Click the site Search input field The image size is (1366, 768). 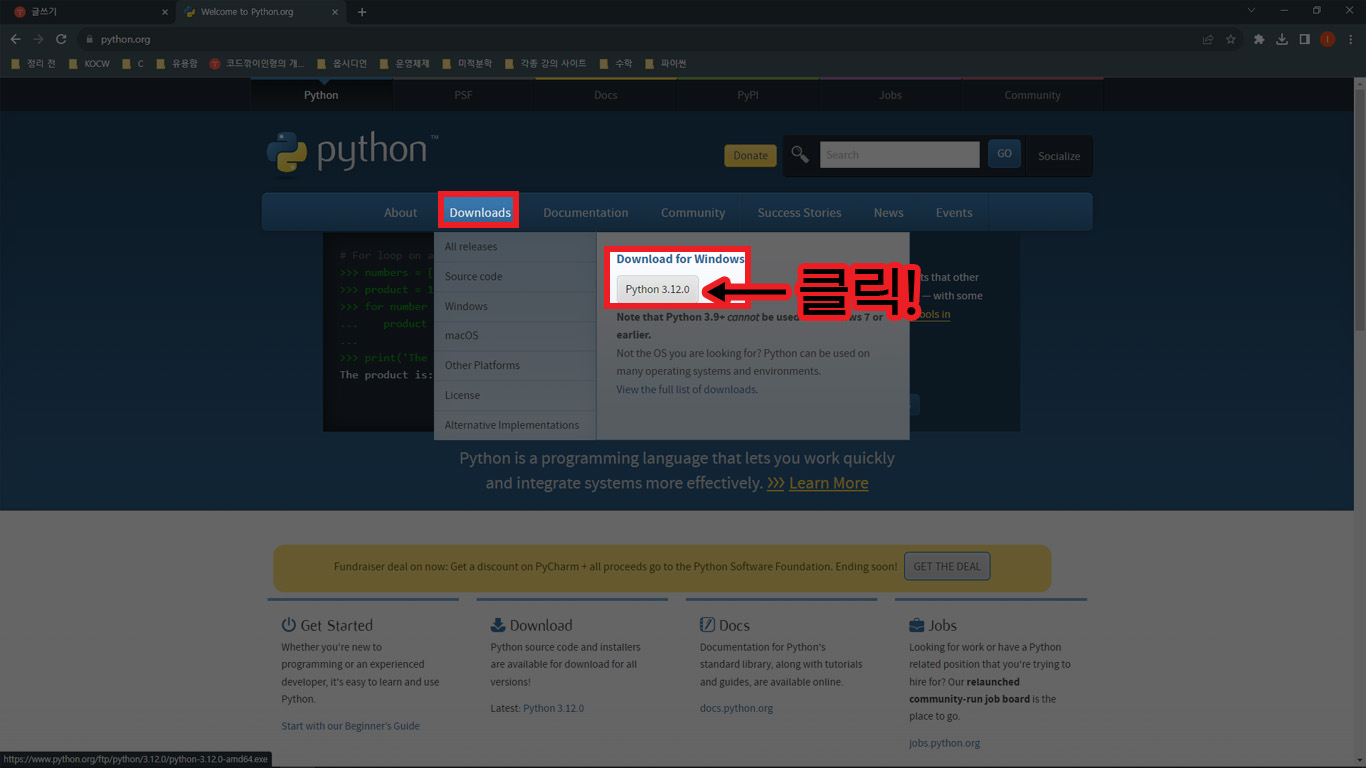[899, 154]
